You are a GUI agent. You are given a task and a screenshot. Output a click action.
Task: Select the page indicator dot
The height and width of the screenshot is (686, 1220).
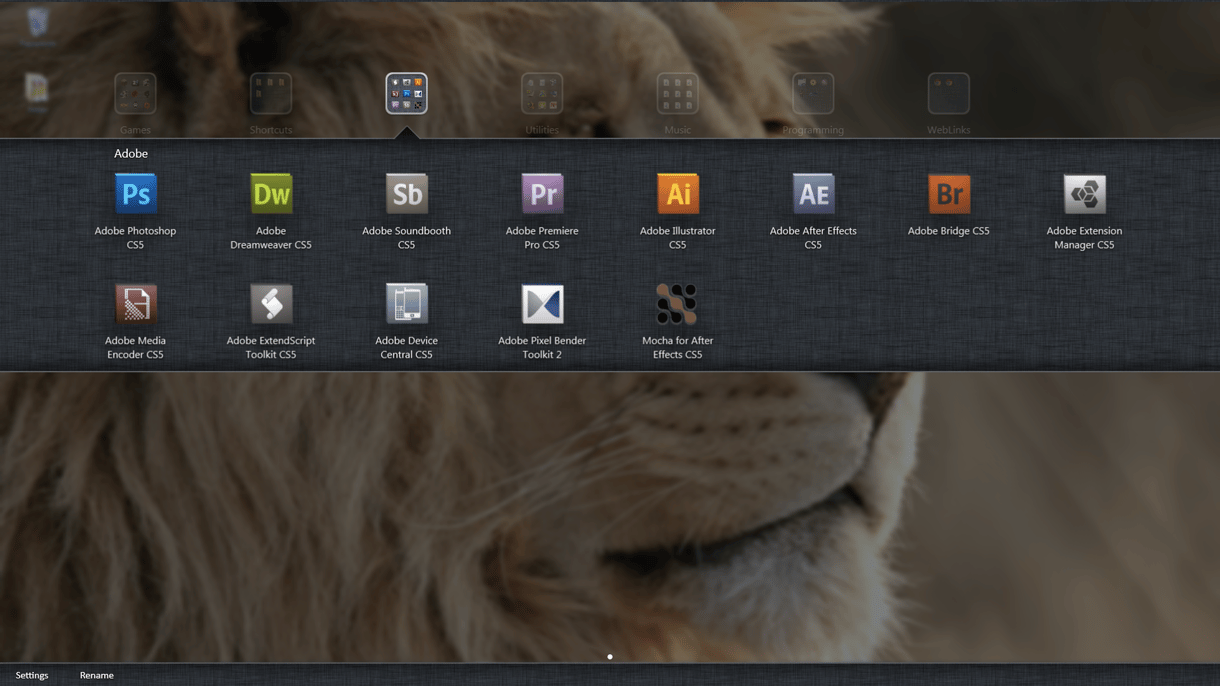[610, 657]
